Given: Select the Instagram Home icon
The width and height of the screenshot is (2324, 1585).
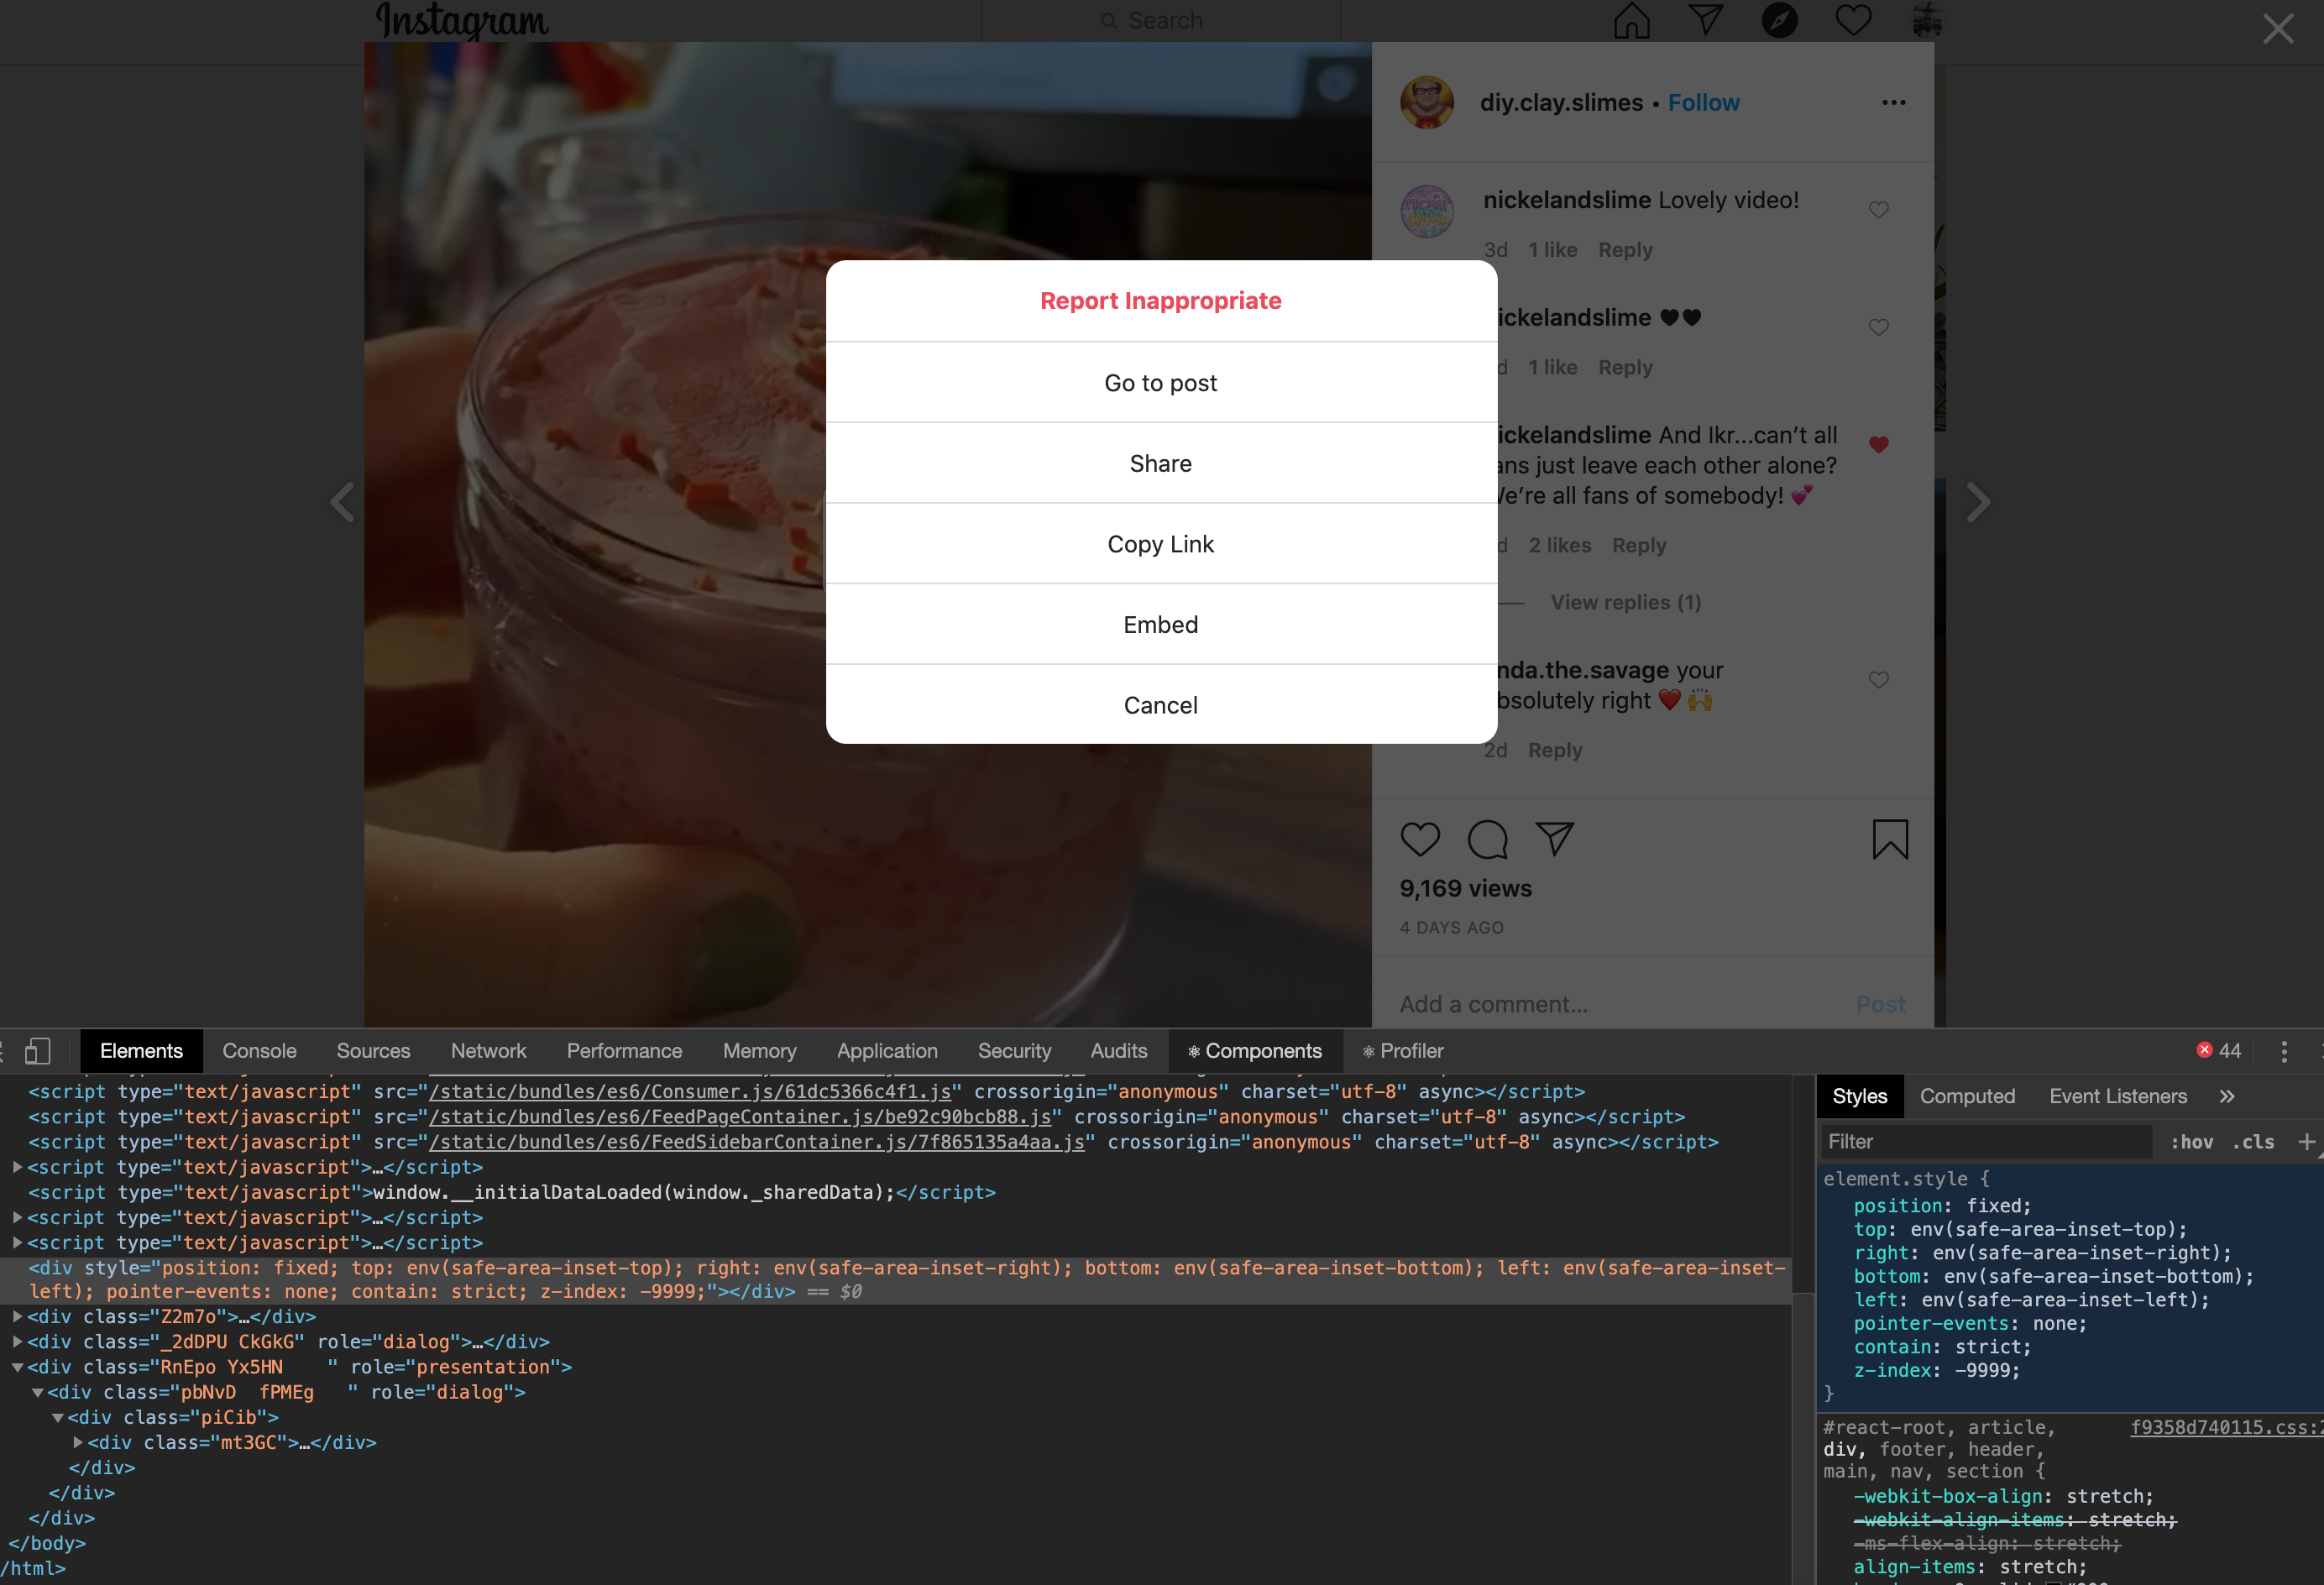Looking at the screenshot, I should click(1631, 20).
